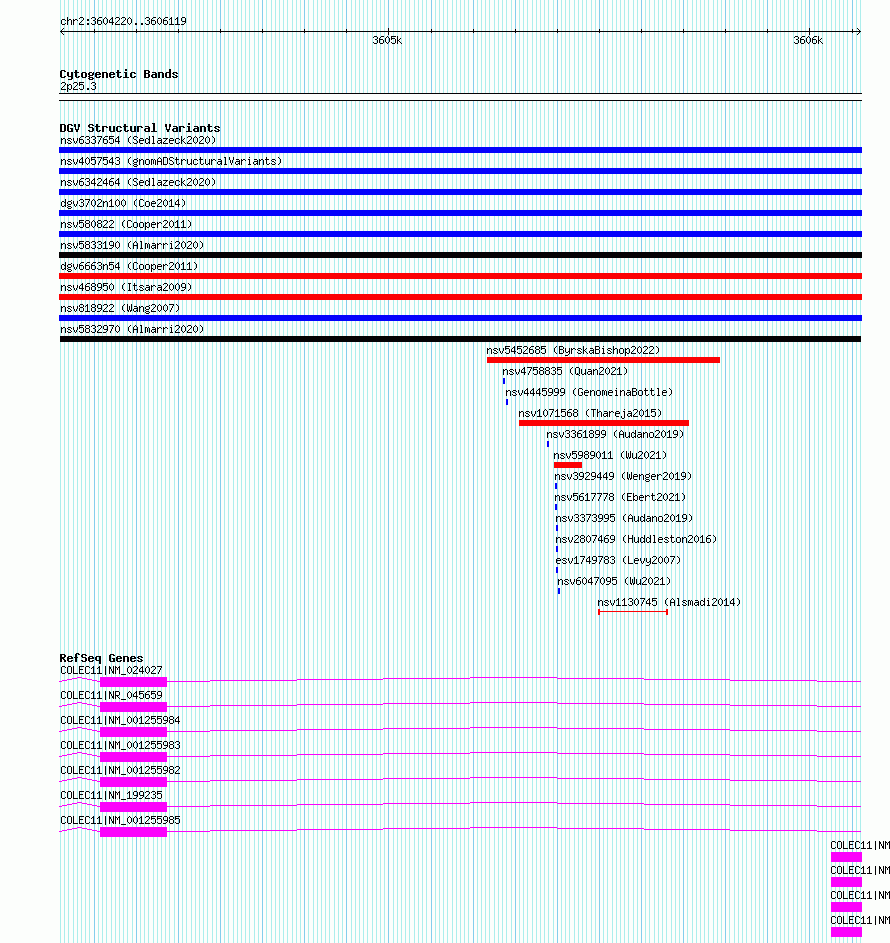Open nsv3929449 (Wenger2019) label
The width and height of the screenshot is (890, 943).
(623, 476)
